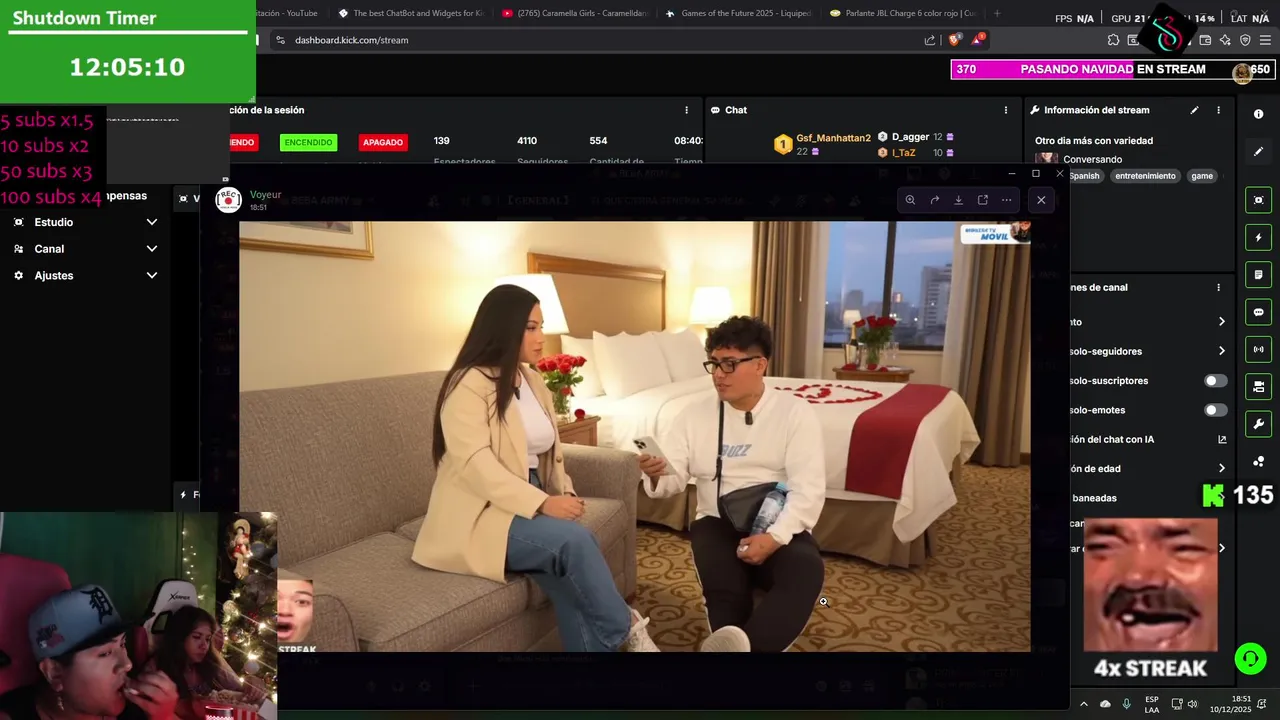The height and width of the screenshot is (720, 1280).
Task: Select the Spanish language tag
Action: tap(1084, 176)
